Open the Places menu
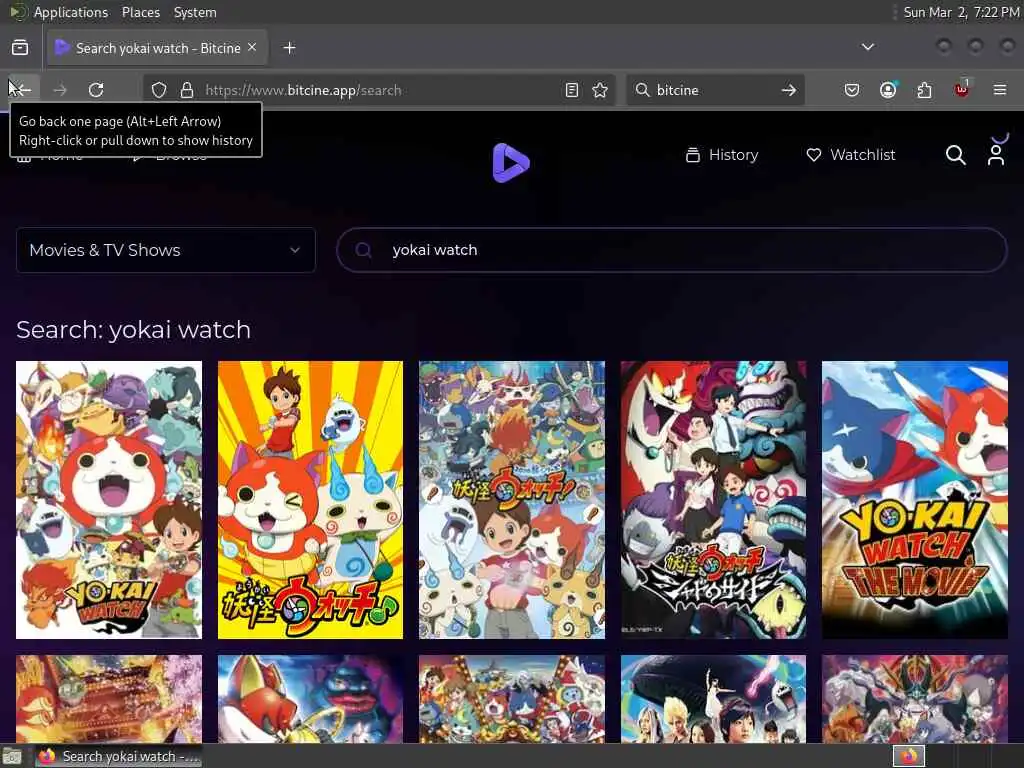 pos(140,12)
